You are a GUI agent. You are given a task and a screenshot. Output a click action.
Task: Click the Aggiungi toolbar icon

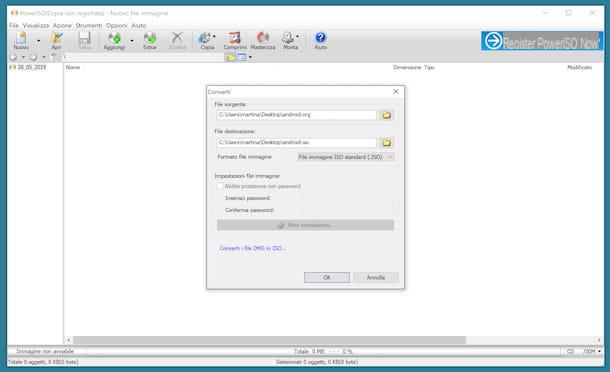pos(114,40)
